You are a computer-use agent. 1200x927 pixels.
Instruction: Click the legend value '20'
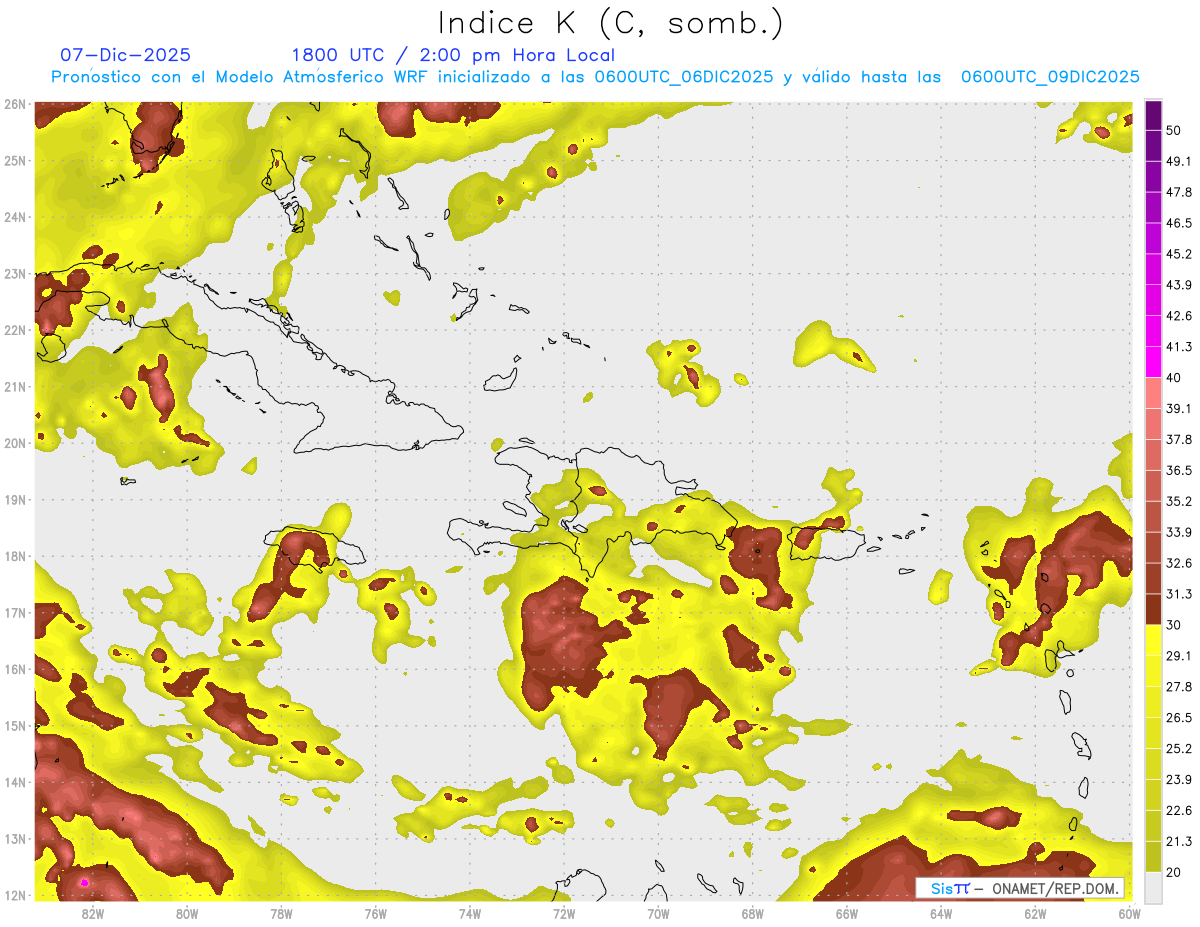click(1174, 873)
